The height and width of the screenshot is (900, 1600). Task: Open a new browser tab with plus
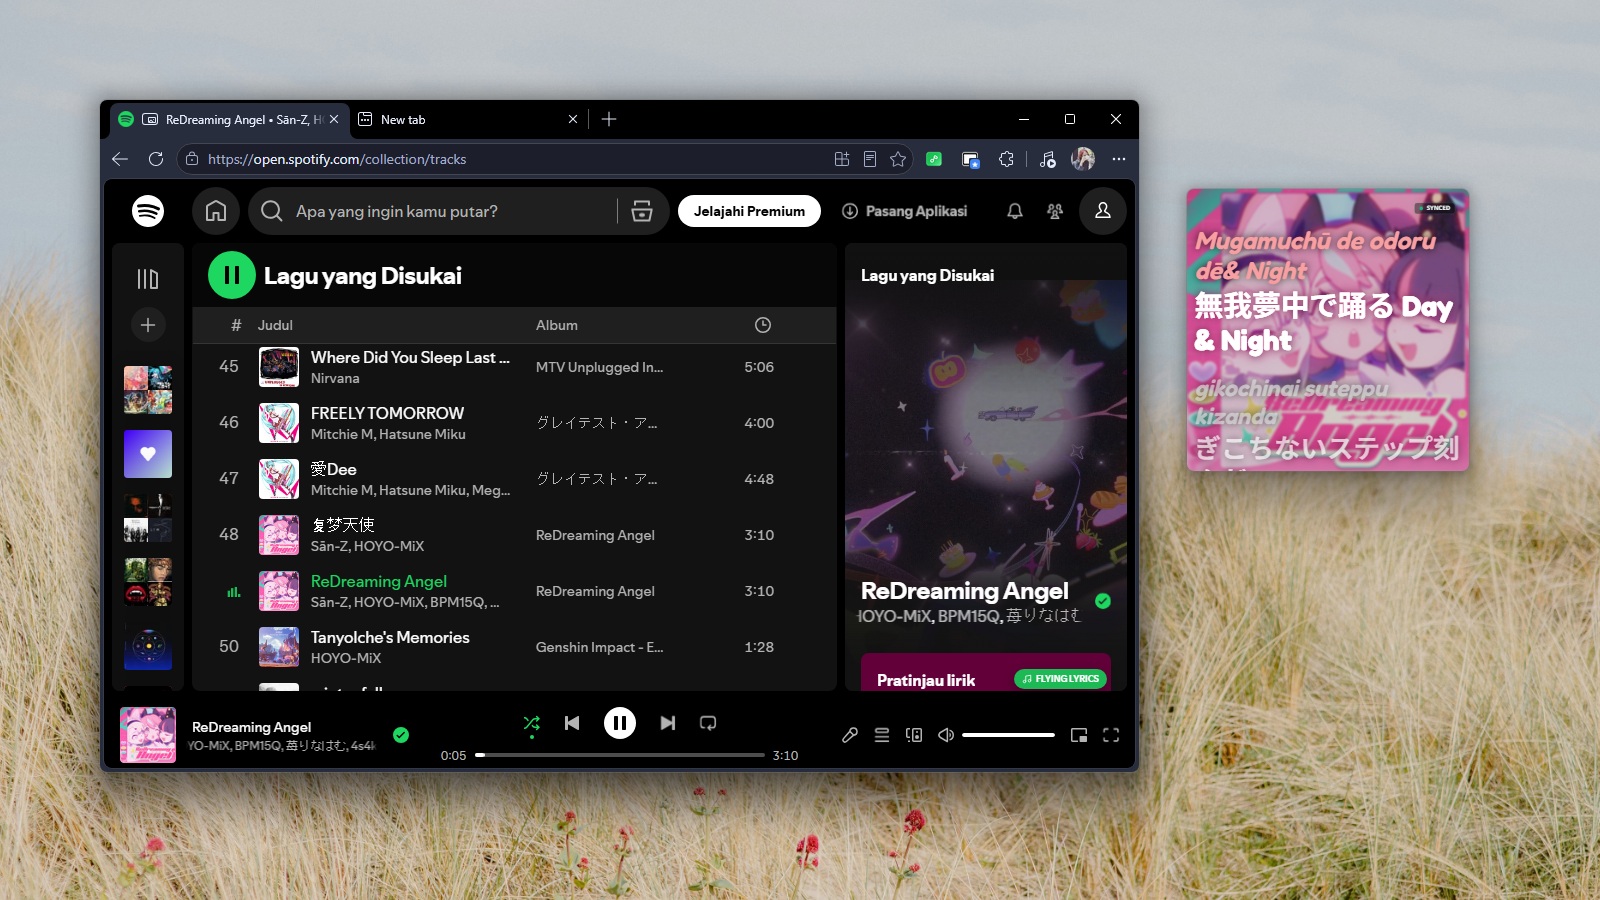609,119
